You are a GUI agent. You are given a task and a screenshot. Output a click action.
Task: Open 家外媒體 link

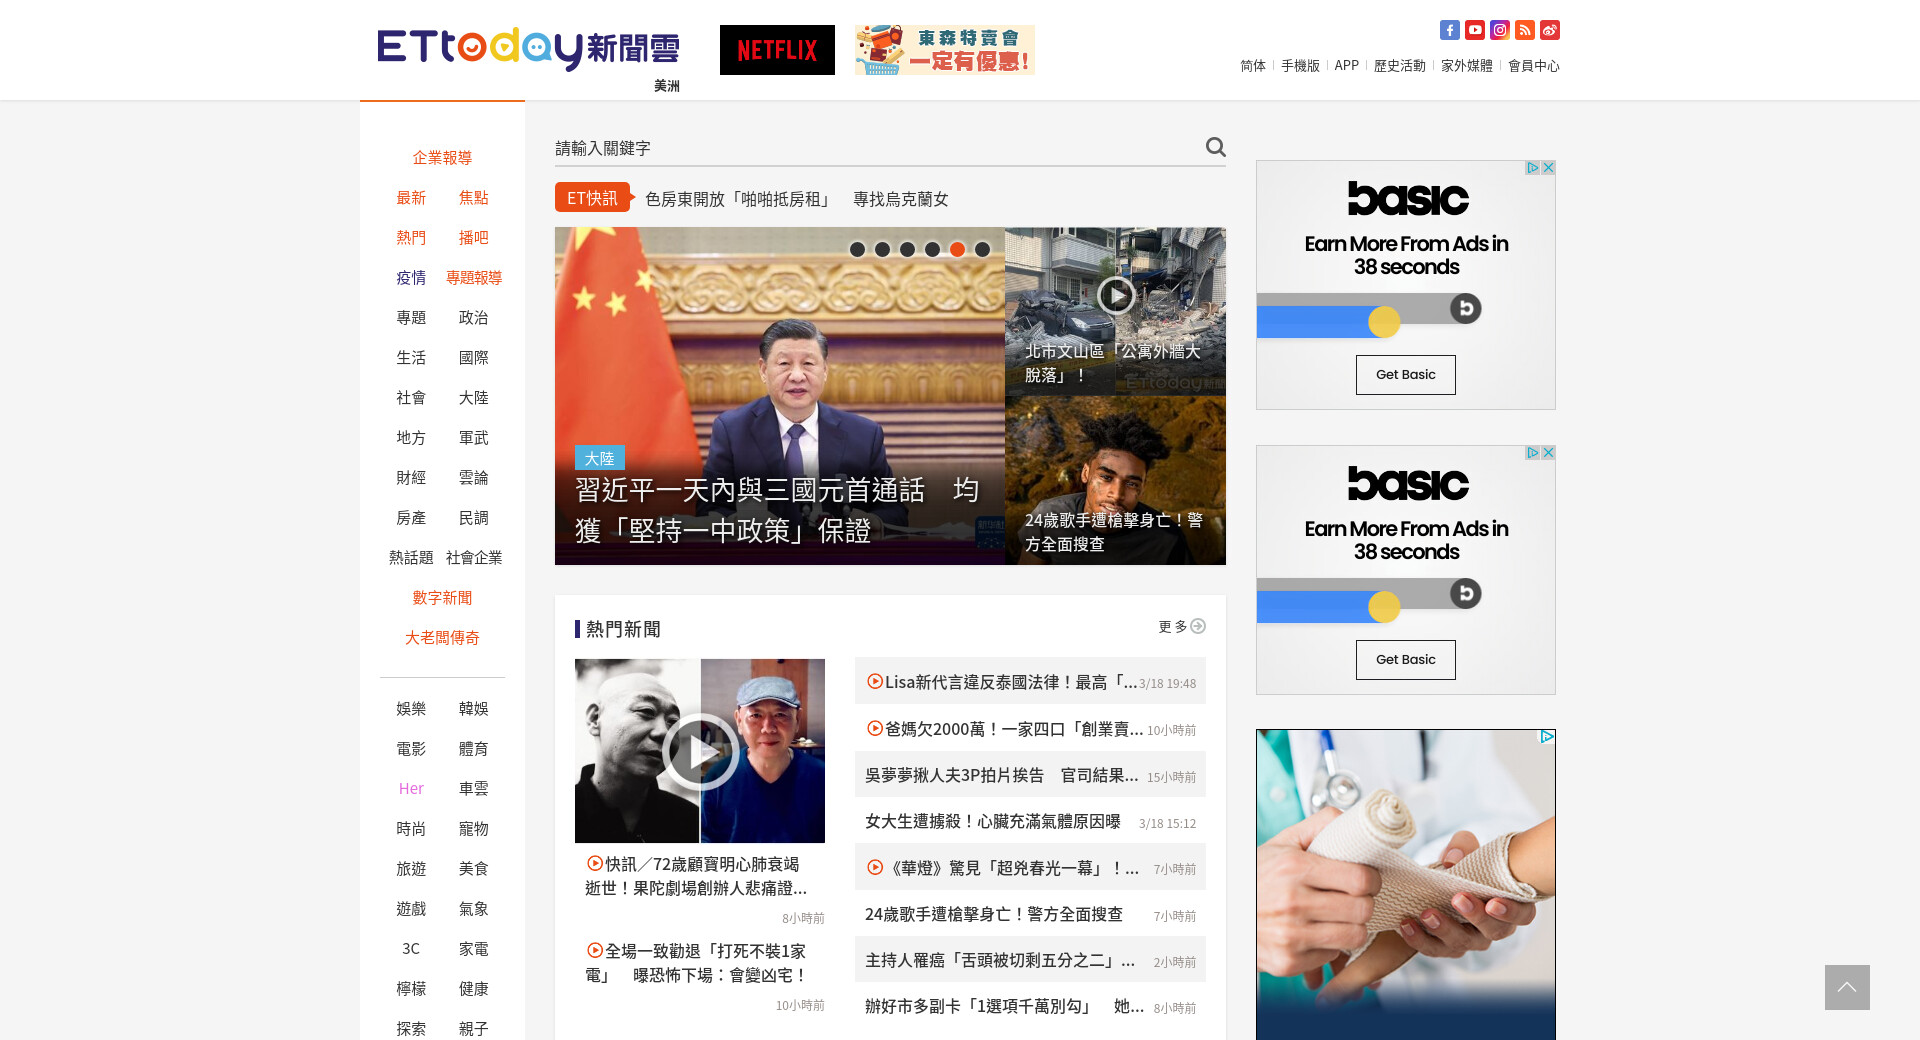pos(1467,66)
